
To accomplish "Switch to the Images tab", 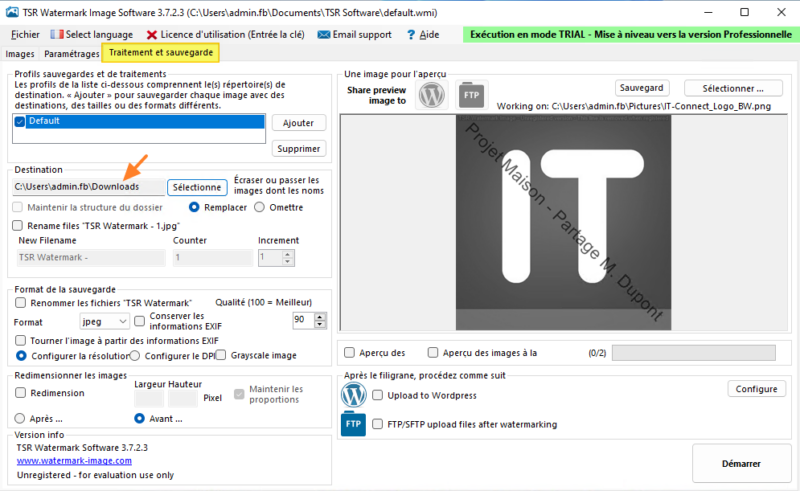I will (x=20, y=54).
